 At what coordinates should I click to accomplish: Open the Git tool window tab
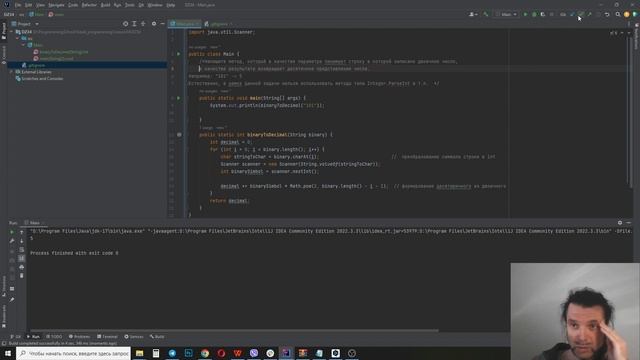pos(16,337)
